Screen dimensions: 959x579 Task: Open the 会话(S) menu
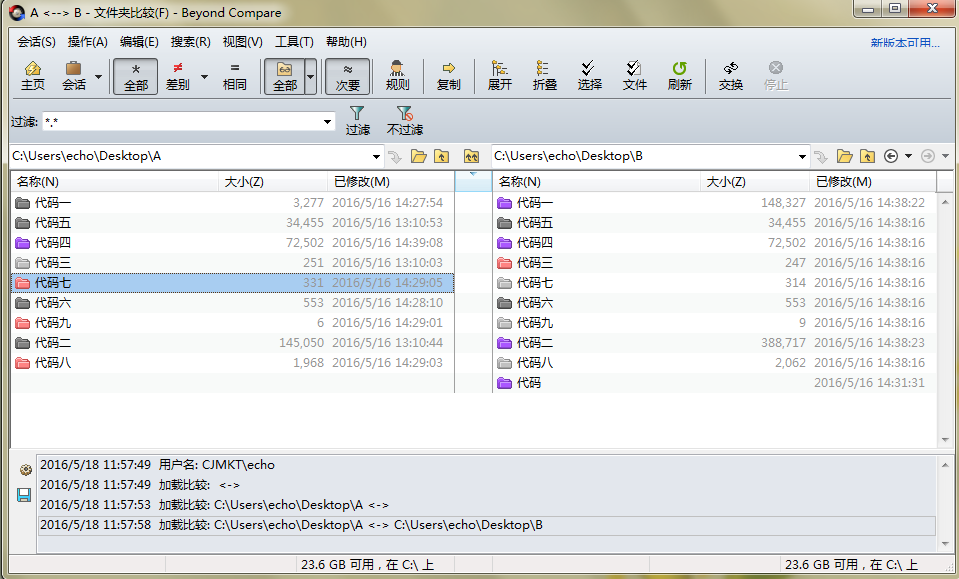(36, 42)
